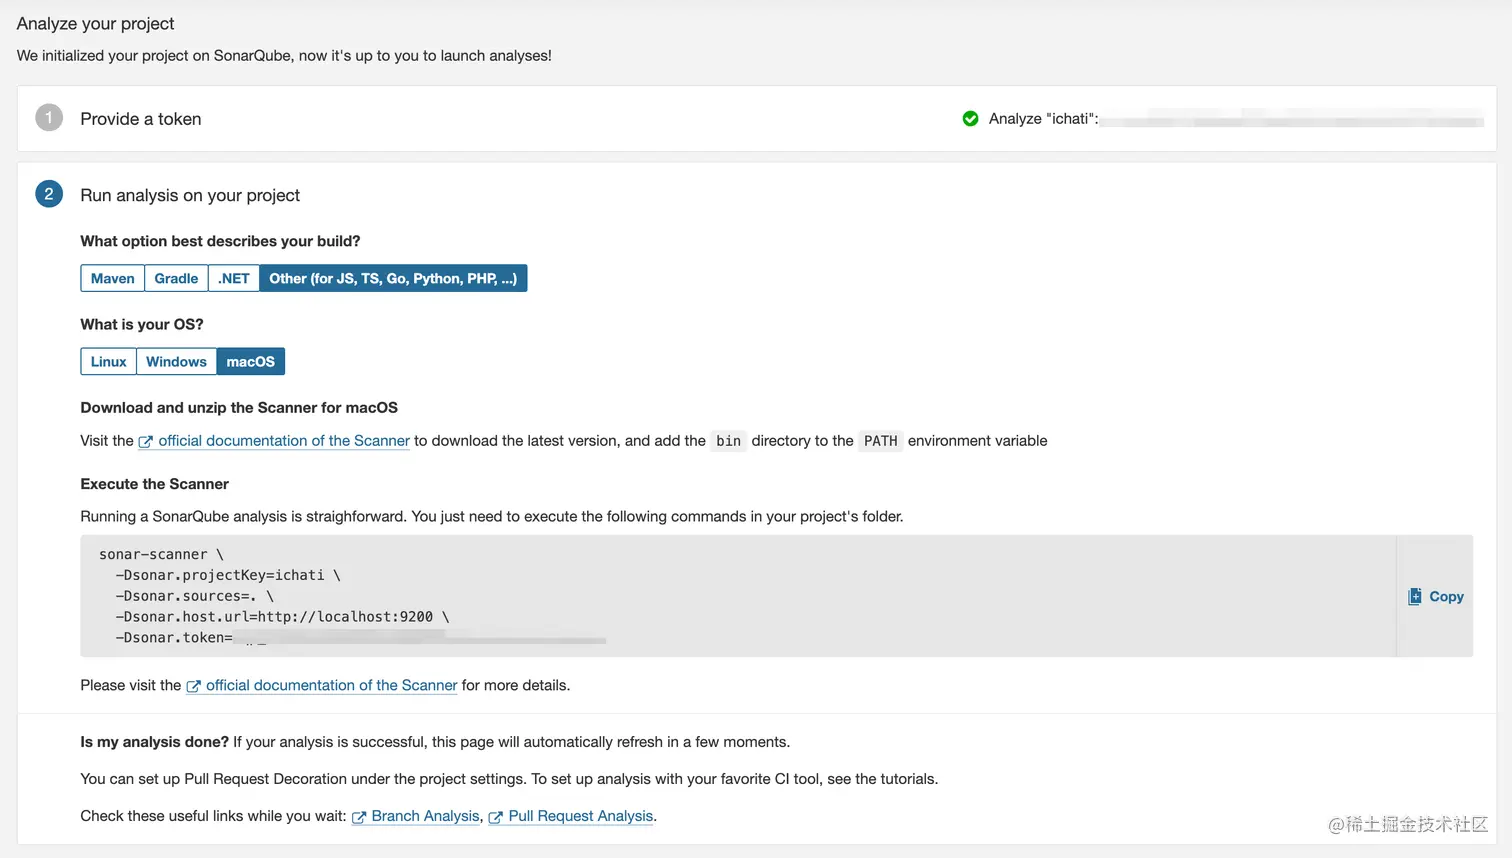Choose Linux as your OS
This screenshot has height=858, width=1512.
[108, 361]
